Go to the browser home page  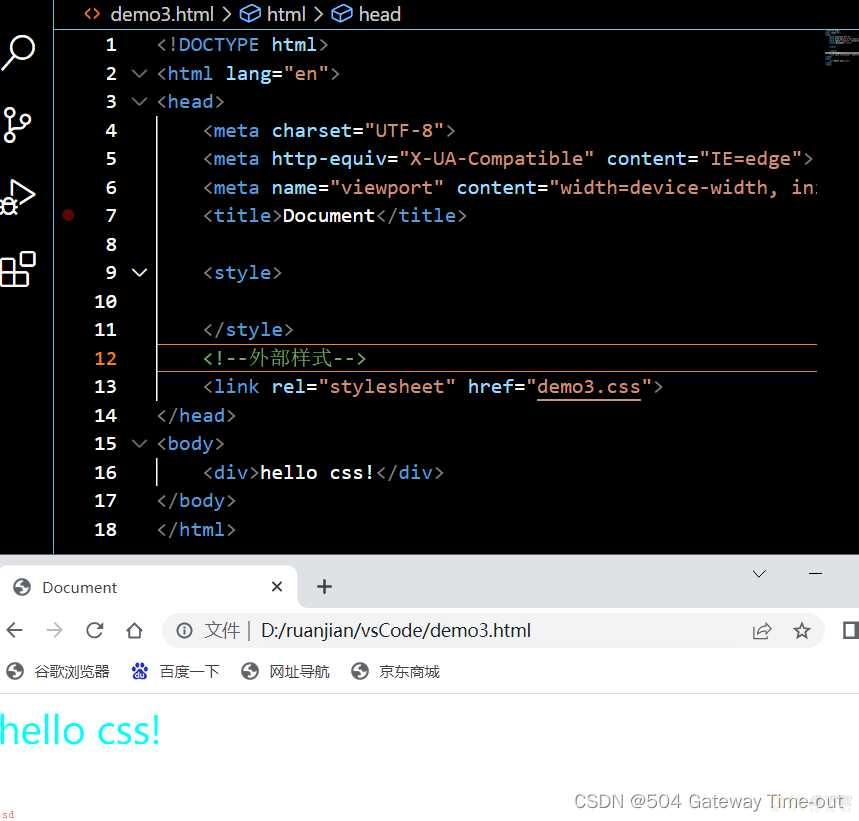(134, 630)
